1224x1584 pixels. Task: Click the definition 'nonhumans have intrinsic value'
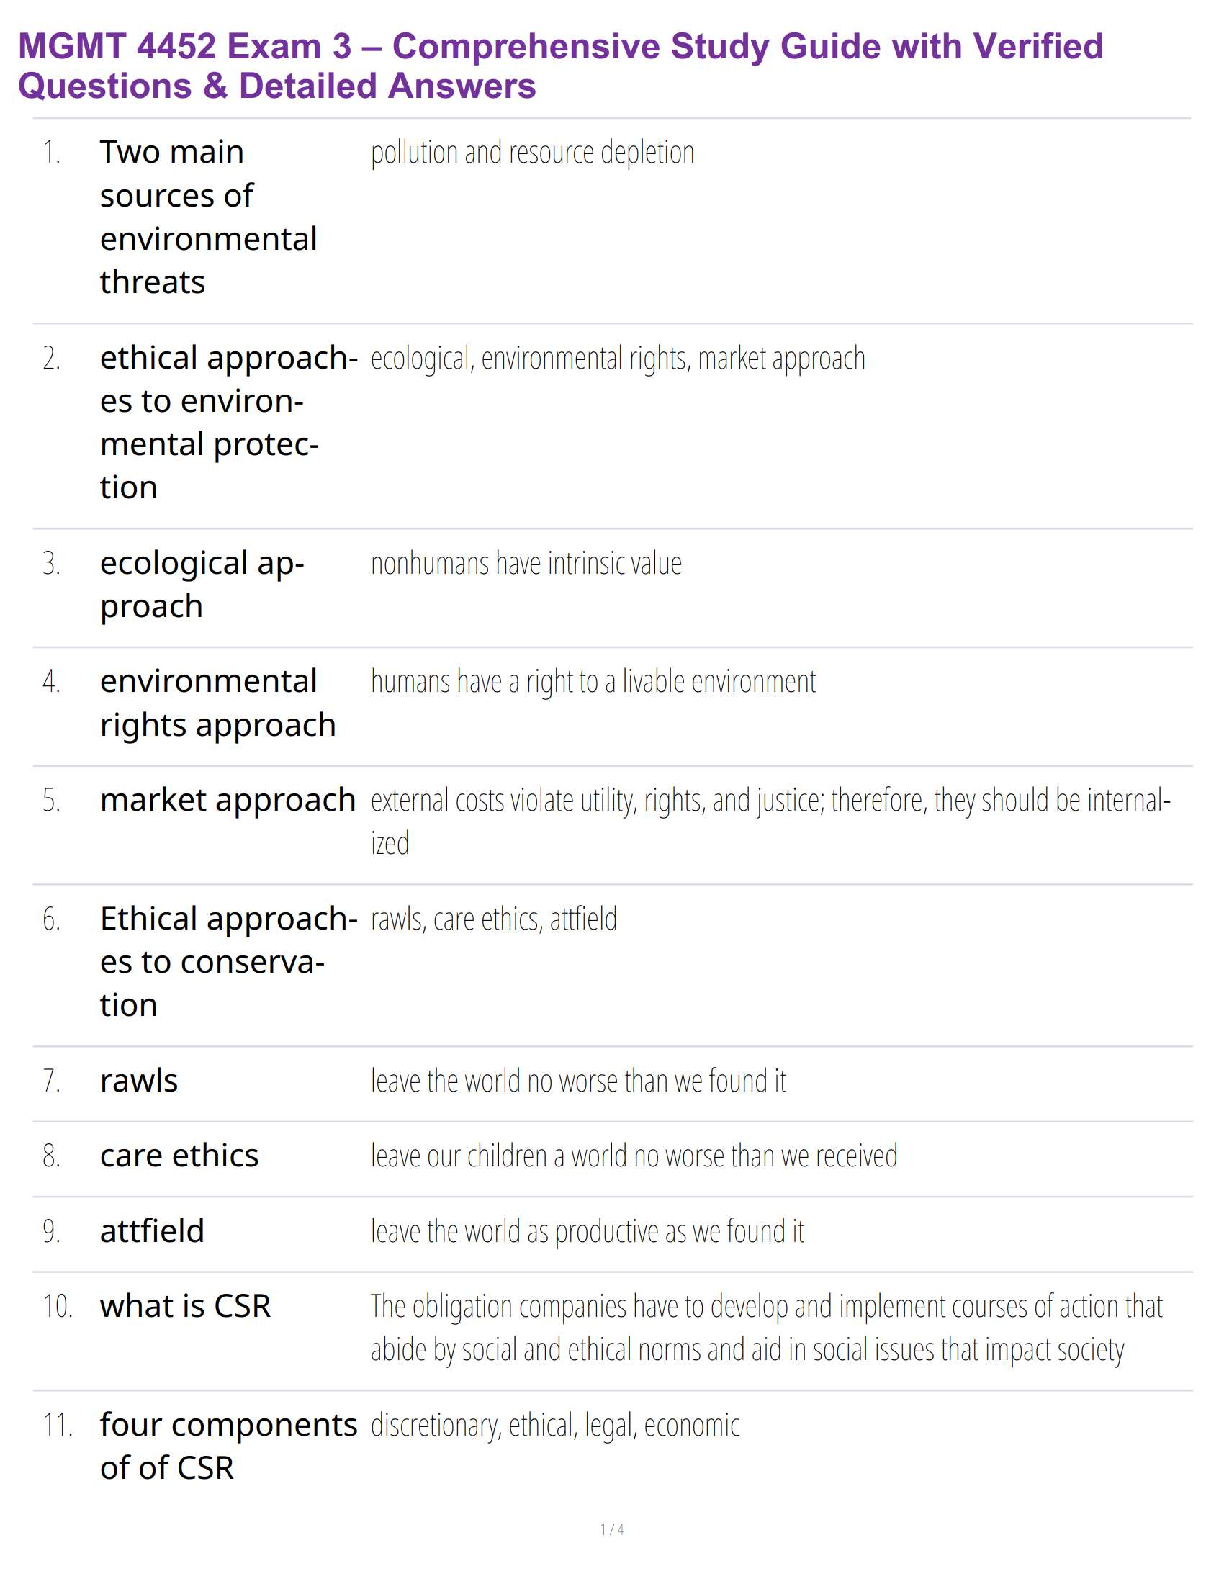[x=526, y=564]
